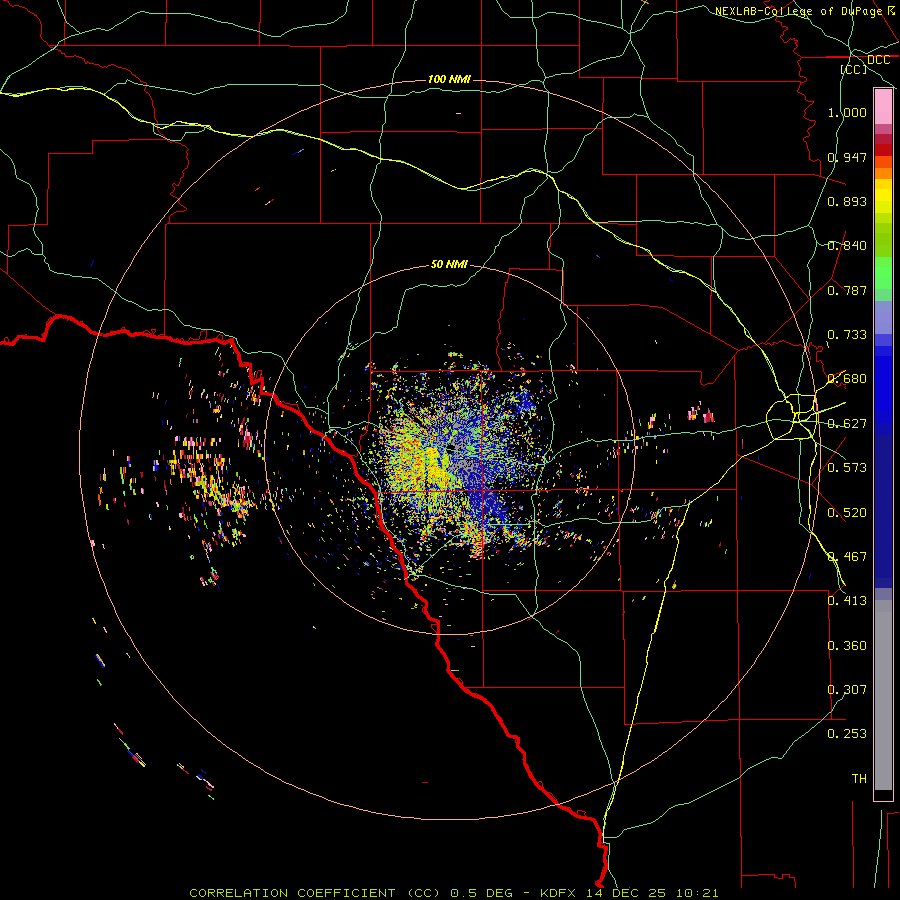900x900 pixels.
Task: Click the 0.360 scale value
Action: click(847, 646)
